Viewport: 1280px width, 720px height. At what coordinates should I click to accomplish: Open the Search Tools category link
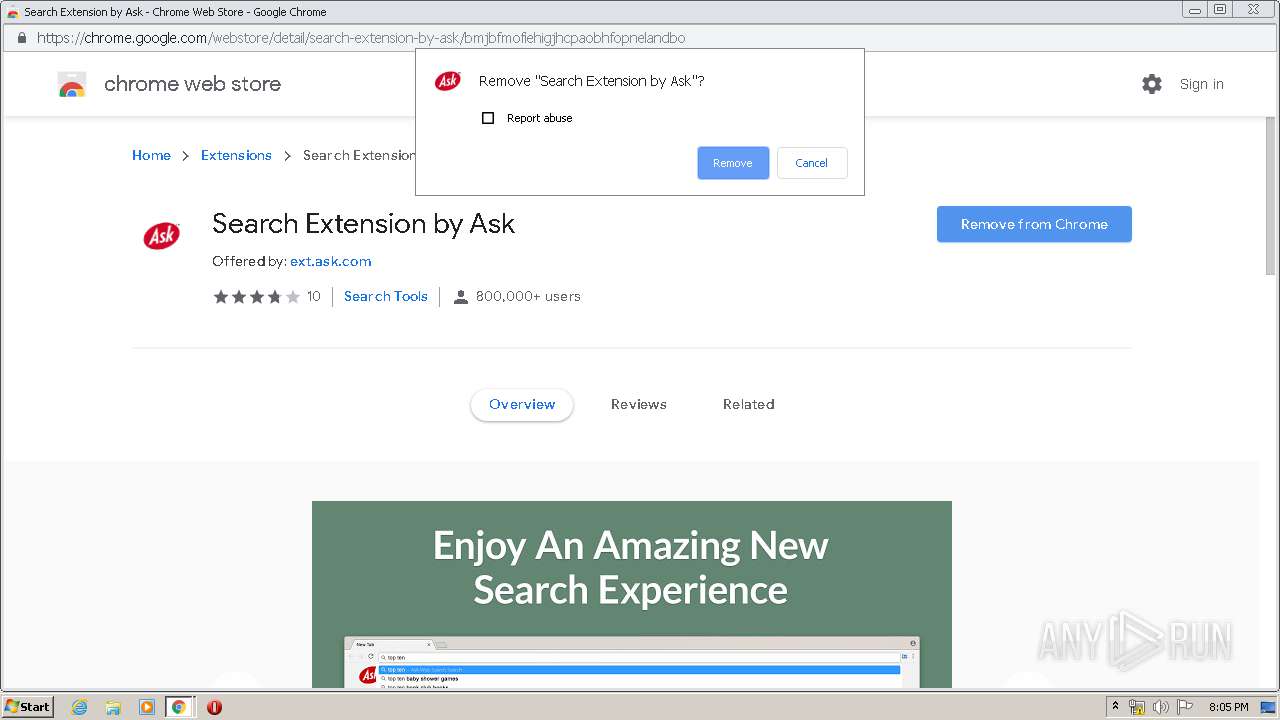click(386, 296)
